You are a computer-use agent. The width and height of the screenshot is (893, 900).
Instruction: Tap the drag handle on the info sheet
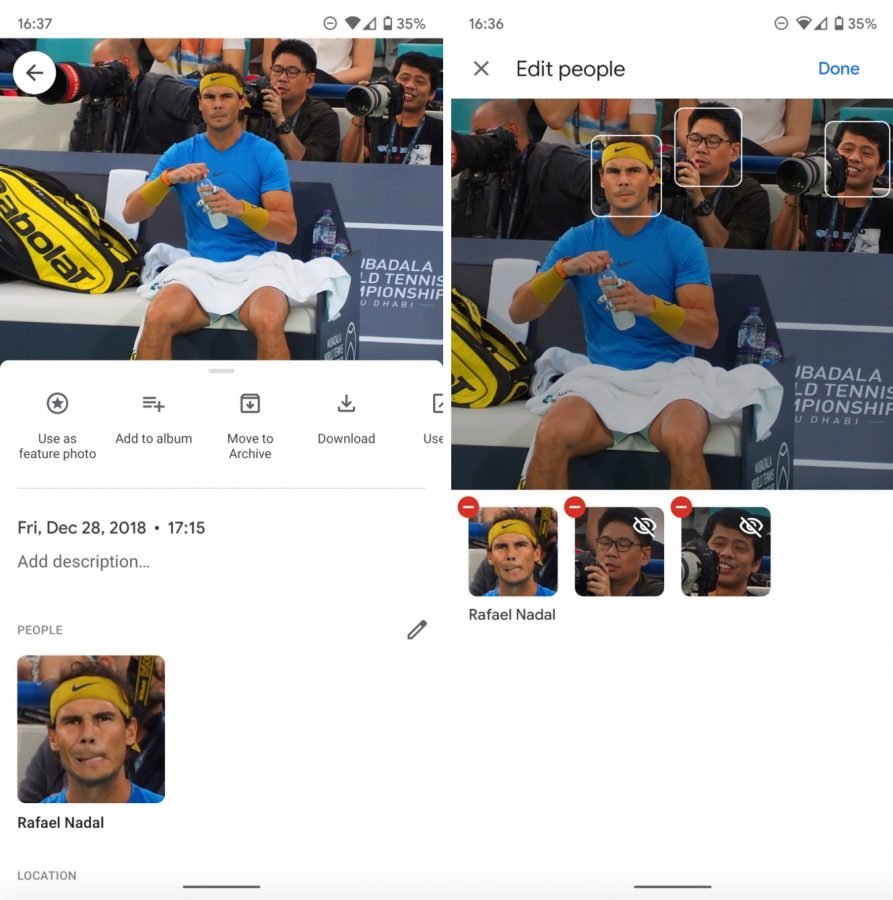tap(222, 371)
